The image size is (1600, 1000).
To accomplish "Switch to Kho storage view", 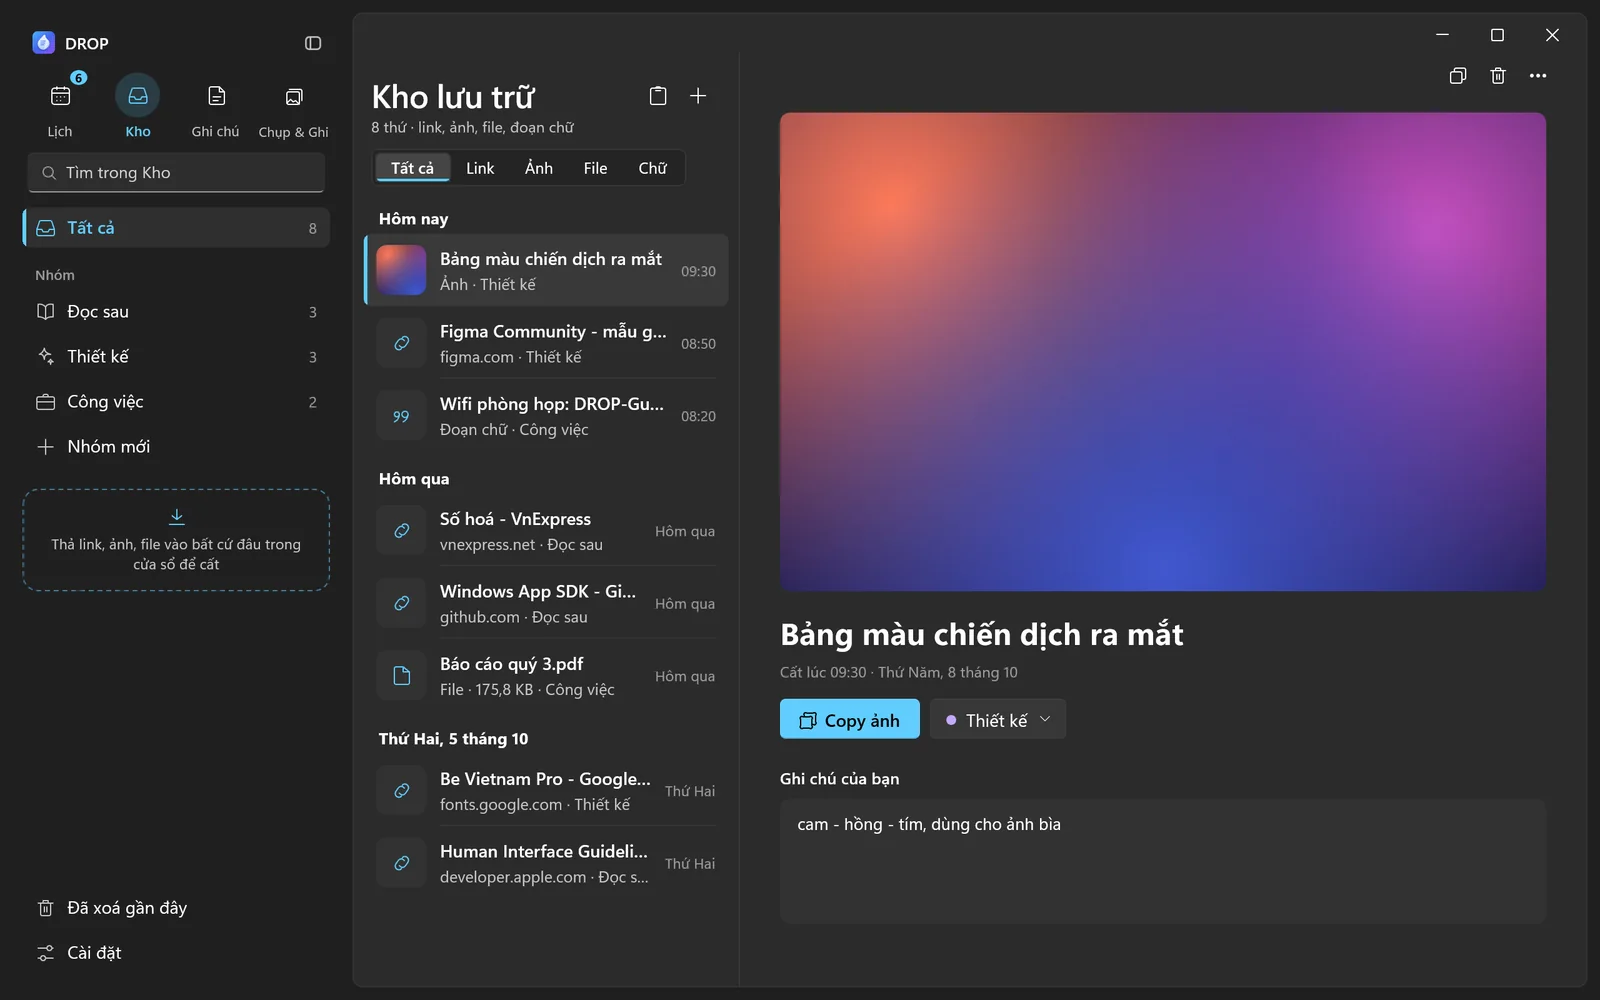I will point(138,107).
